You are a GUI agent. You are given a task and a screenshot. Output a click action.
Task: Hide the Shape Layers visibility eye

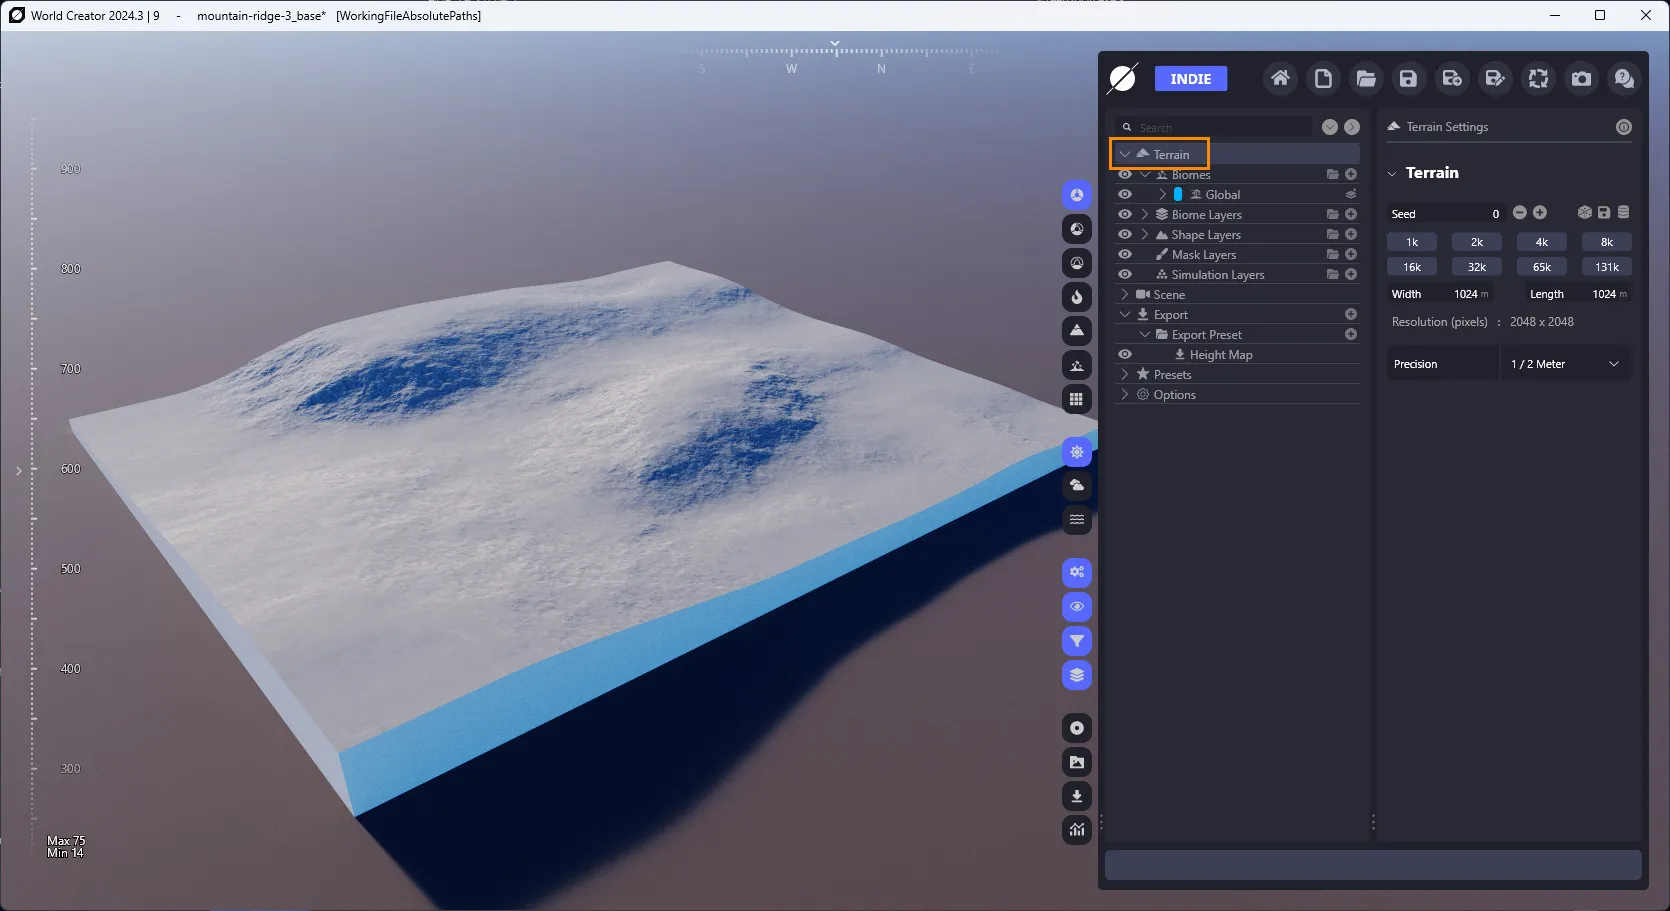(1125, 234)
